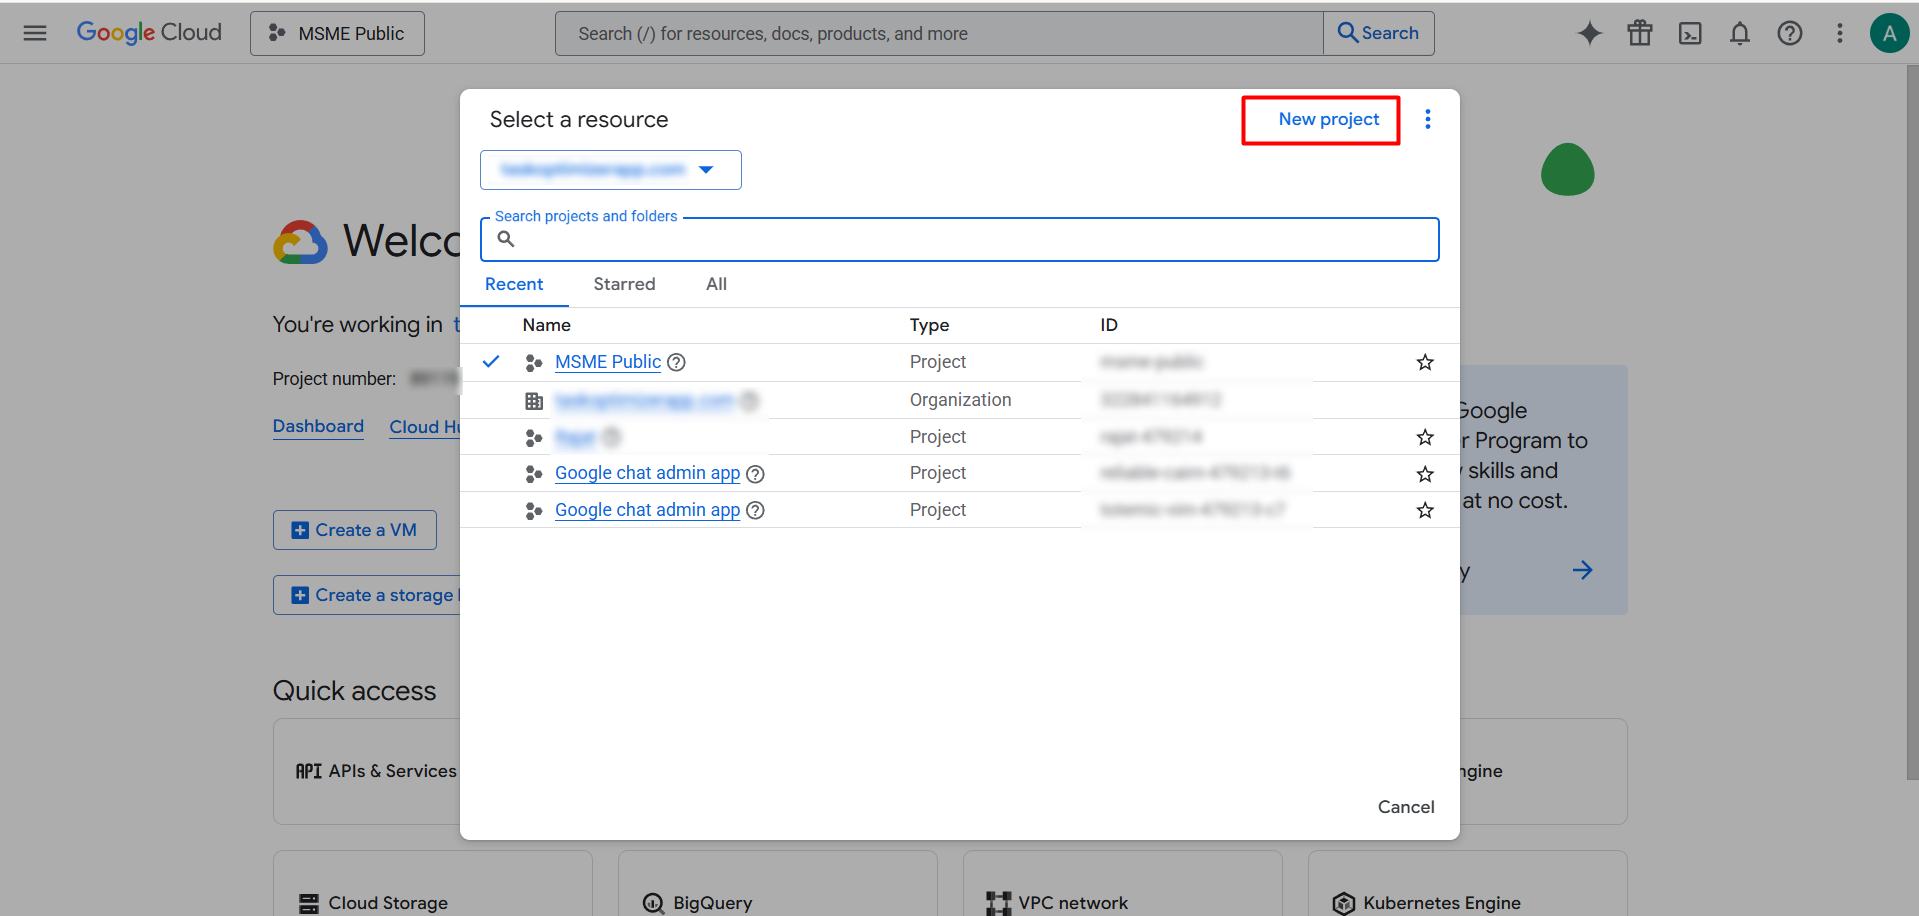Switch to the Starred tab
The height and width of the screenshot is (916, 1919).
(x=624, y=284)
